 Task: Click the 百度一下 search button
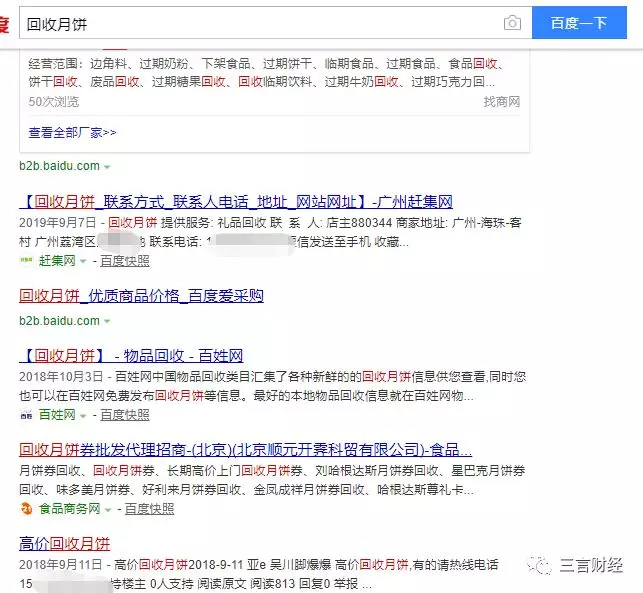point(579,23)
